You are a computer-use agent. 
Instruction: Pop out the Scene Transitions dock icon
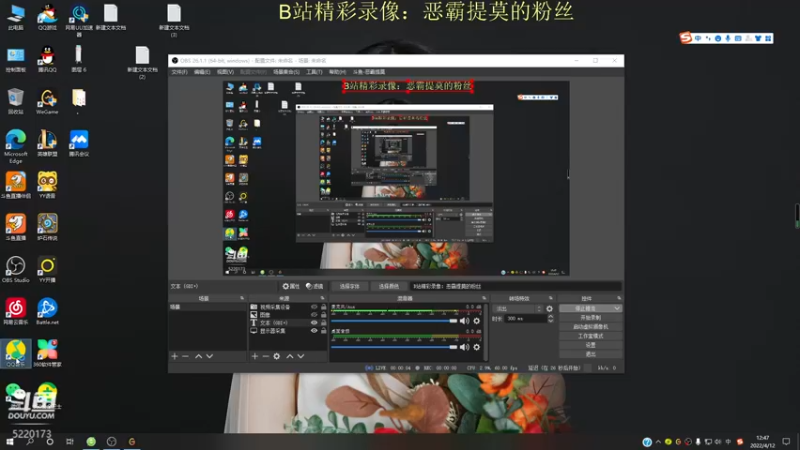551,298
